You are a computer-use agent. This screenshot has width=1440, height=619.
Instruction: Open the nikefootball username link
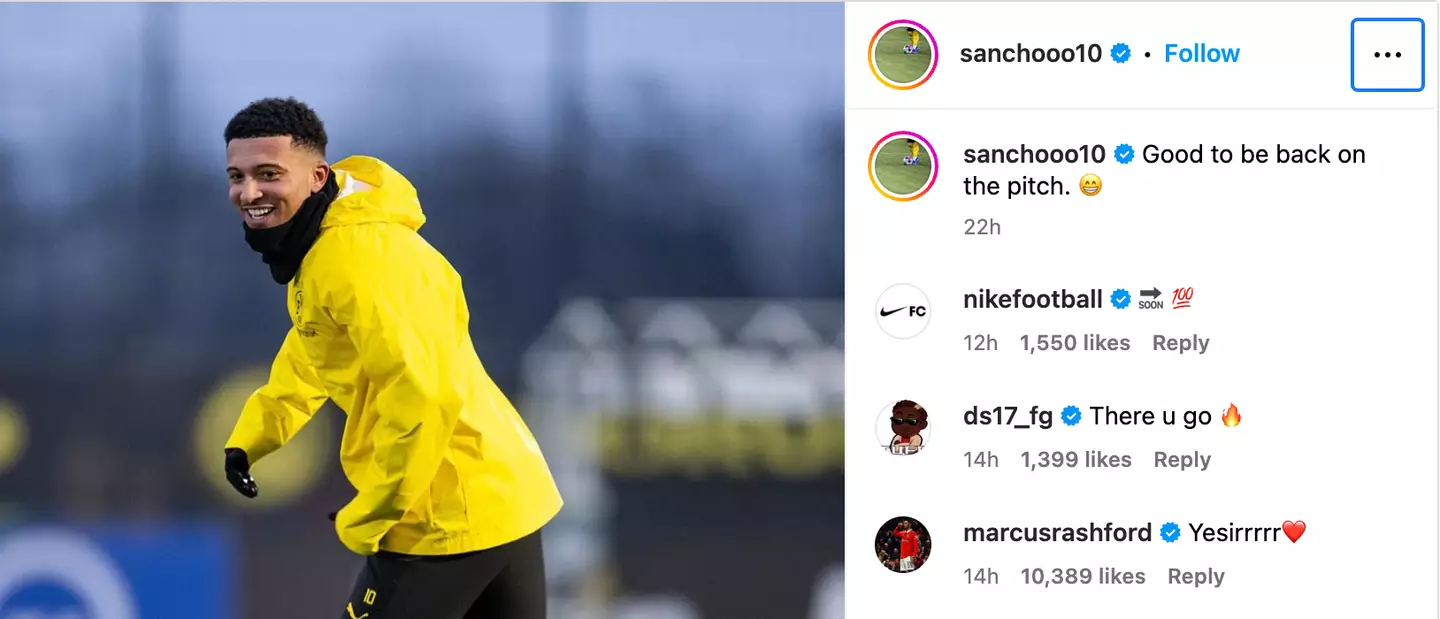[1033, 299]
